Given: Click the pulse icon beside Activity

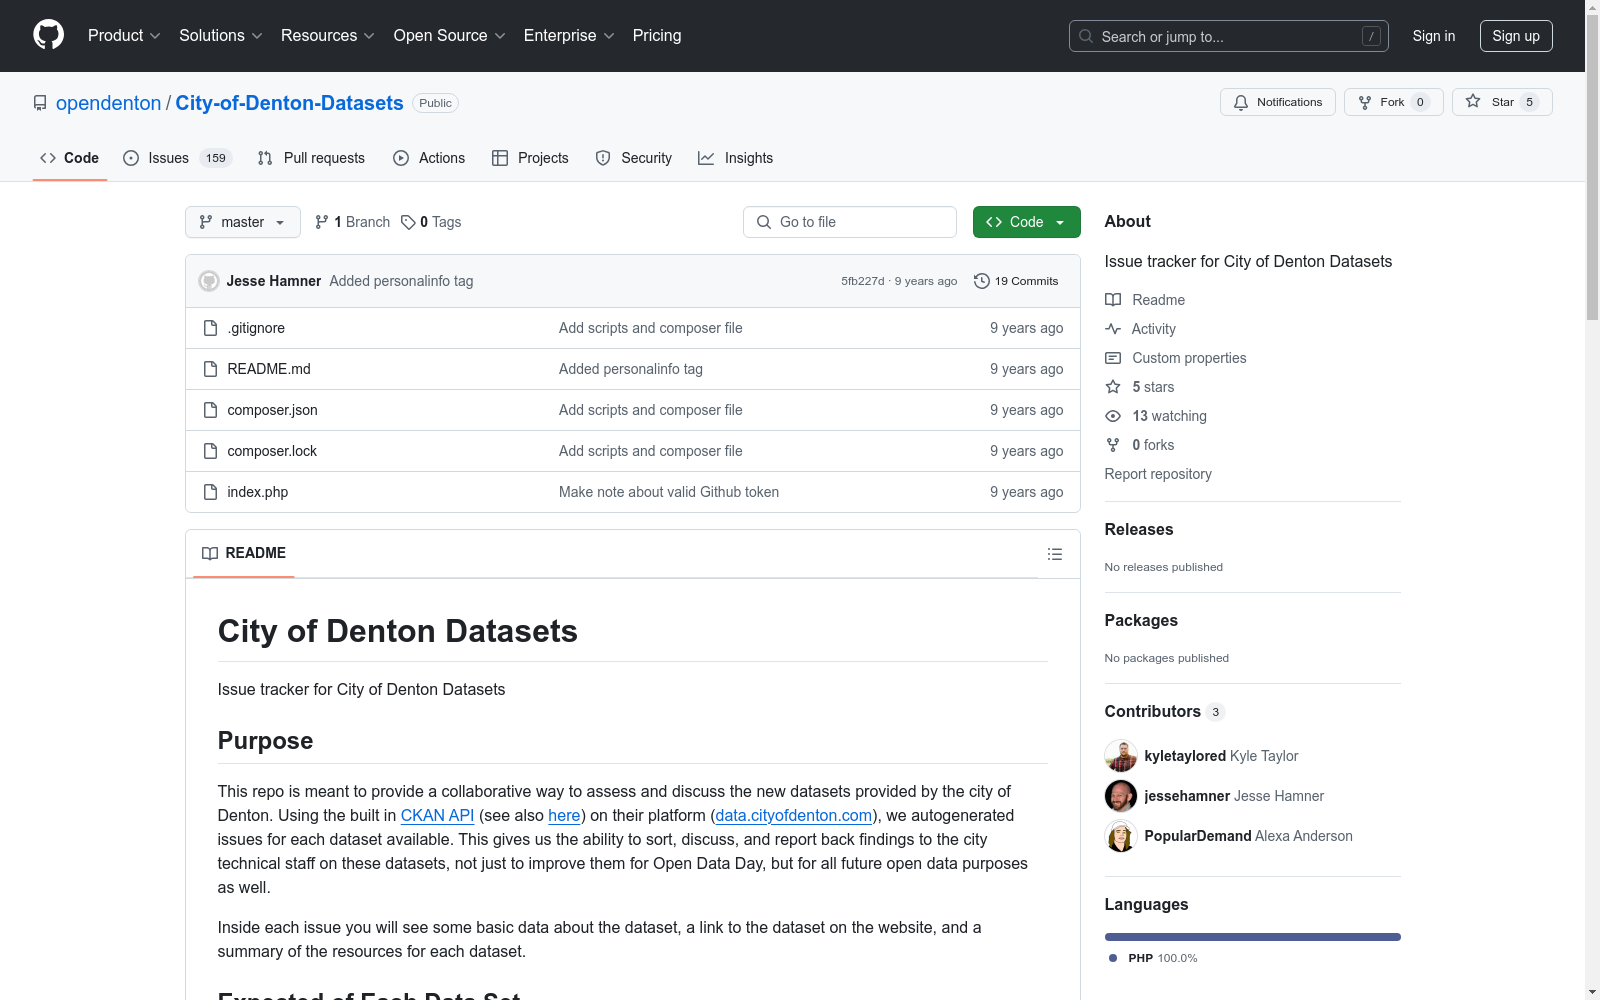Looking at the screenshot, I should click(x=1113, y=329).
